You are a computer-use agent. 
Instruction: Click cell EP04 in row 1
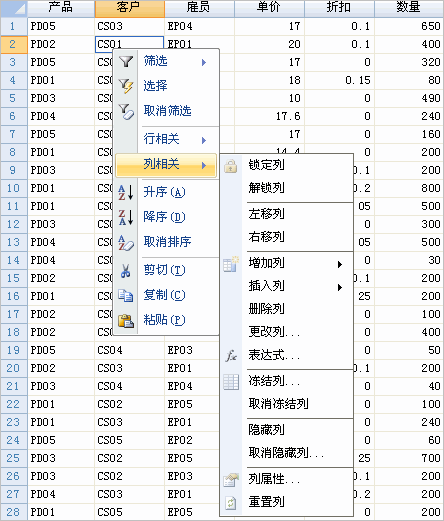click(x=200, y=26)
